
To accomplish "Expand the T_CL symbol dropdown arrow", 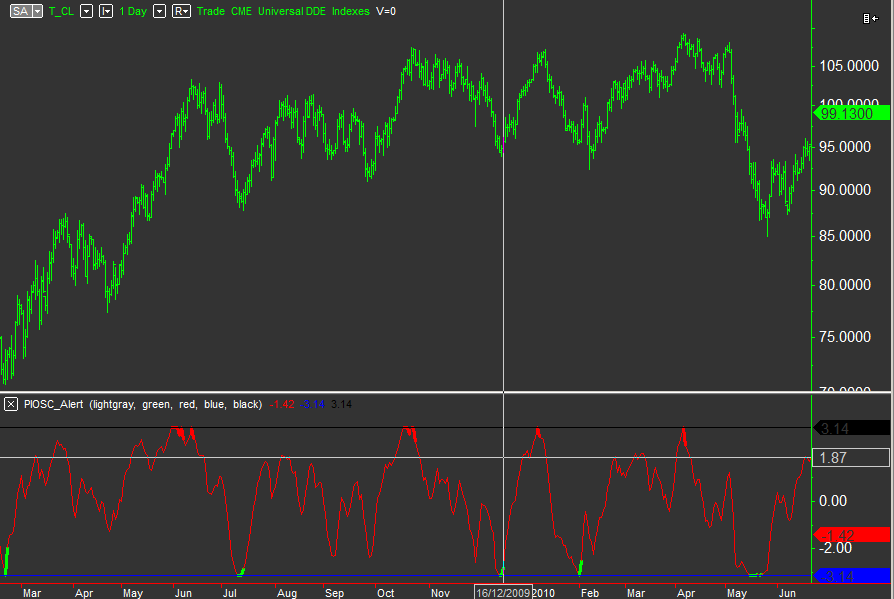I will point(86,11).
